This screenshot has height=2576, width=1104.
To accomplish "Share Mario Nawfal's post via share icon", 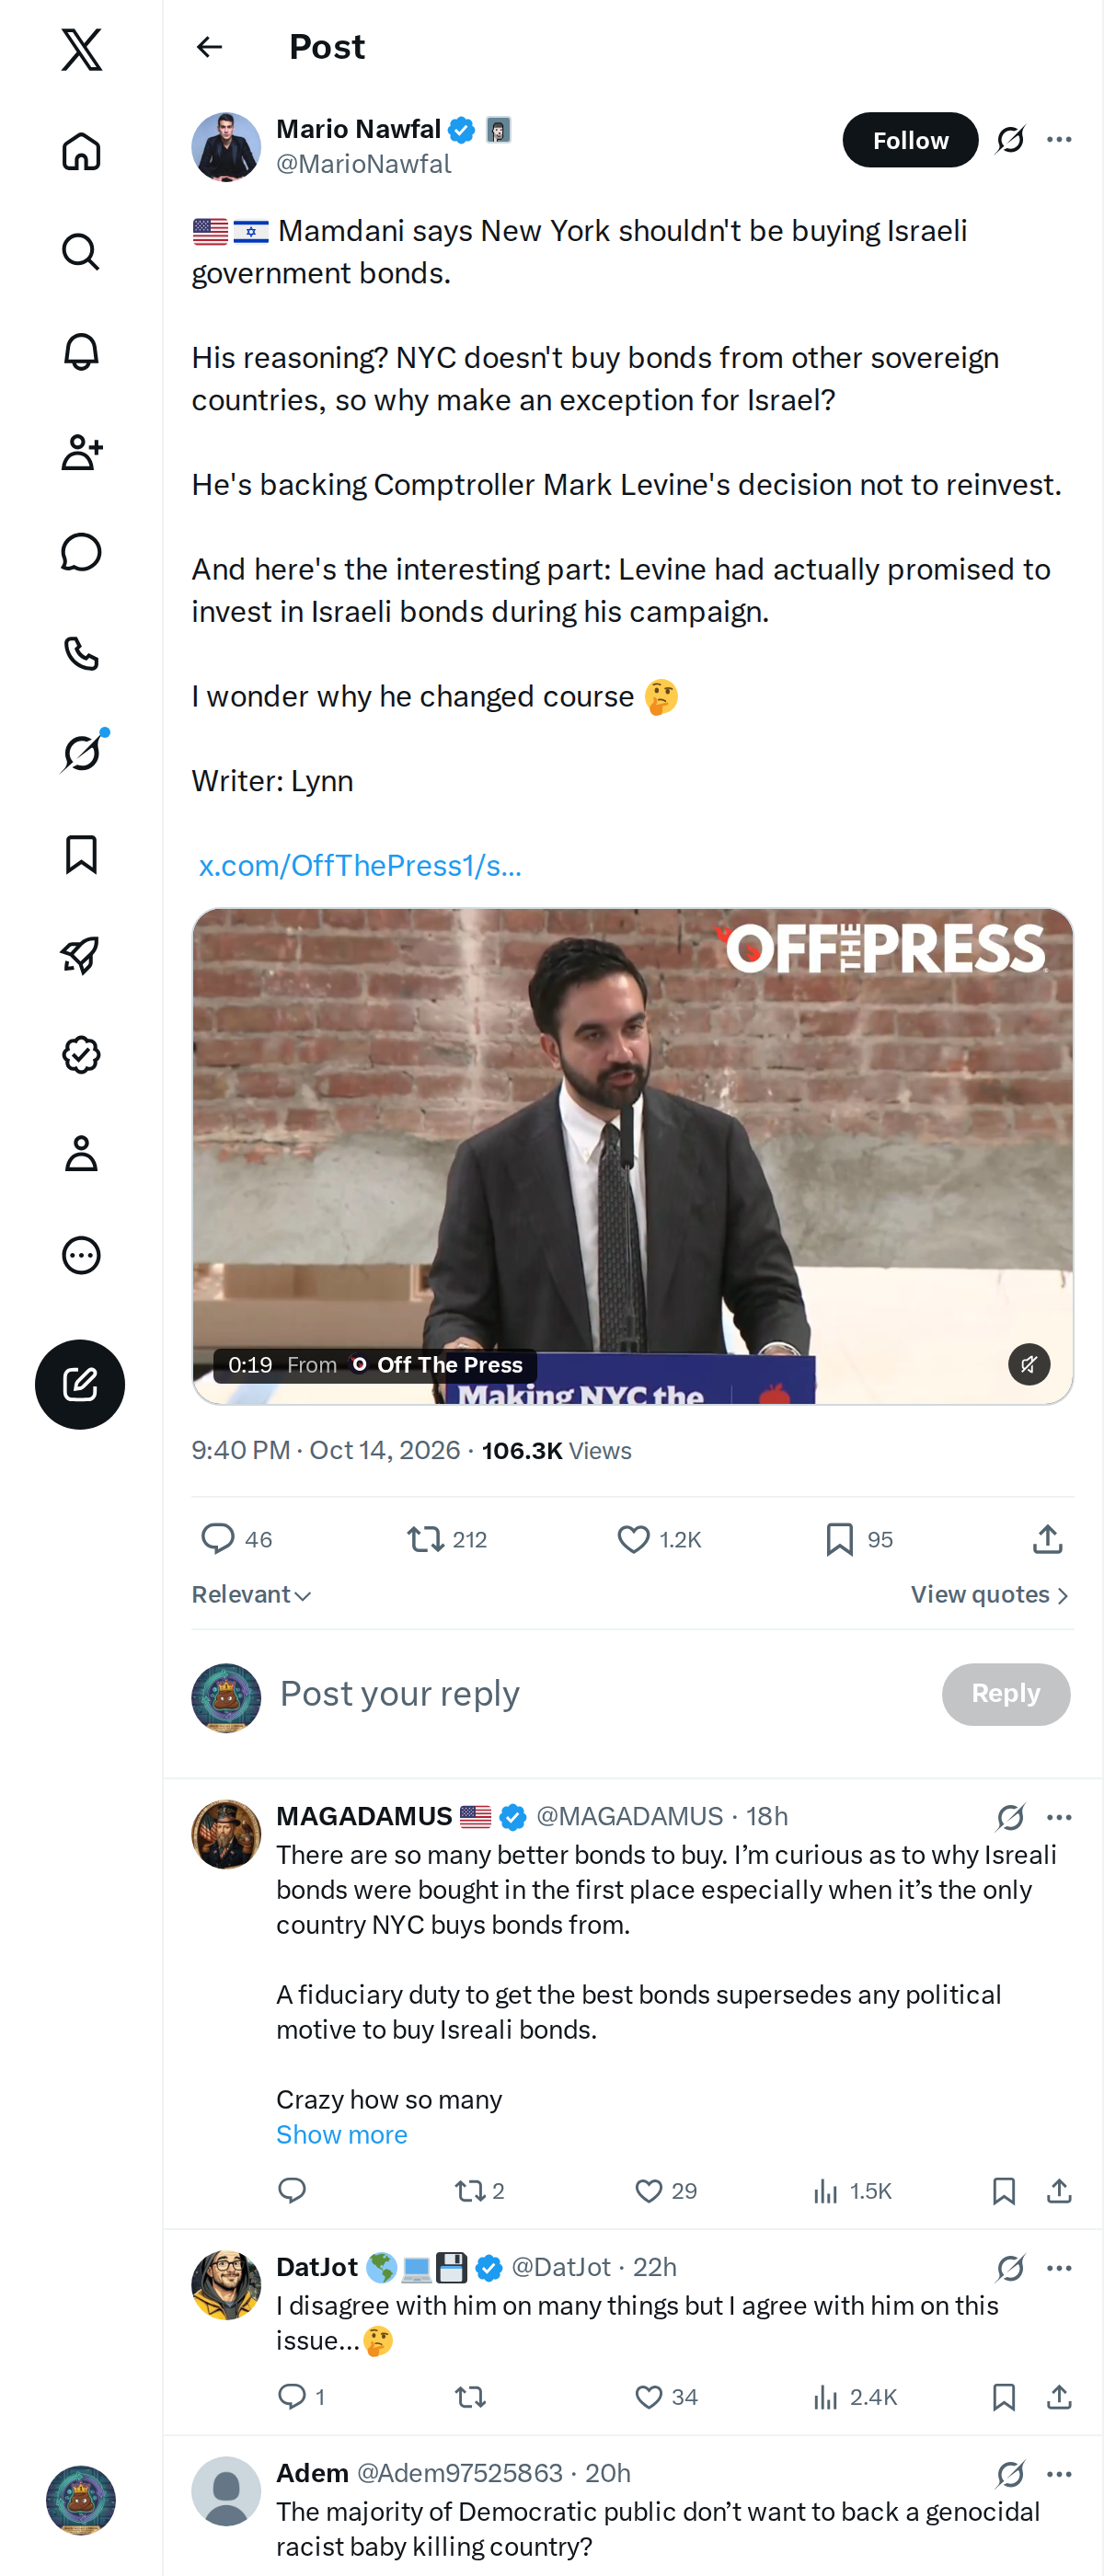I will (1047, 1539).
